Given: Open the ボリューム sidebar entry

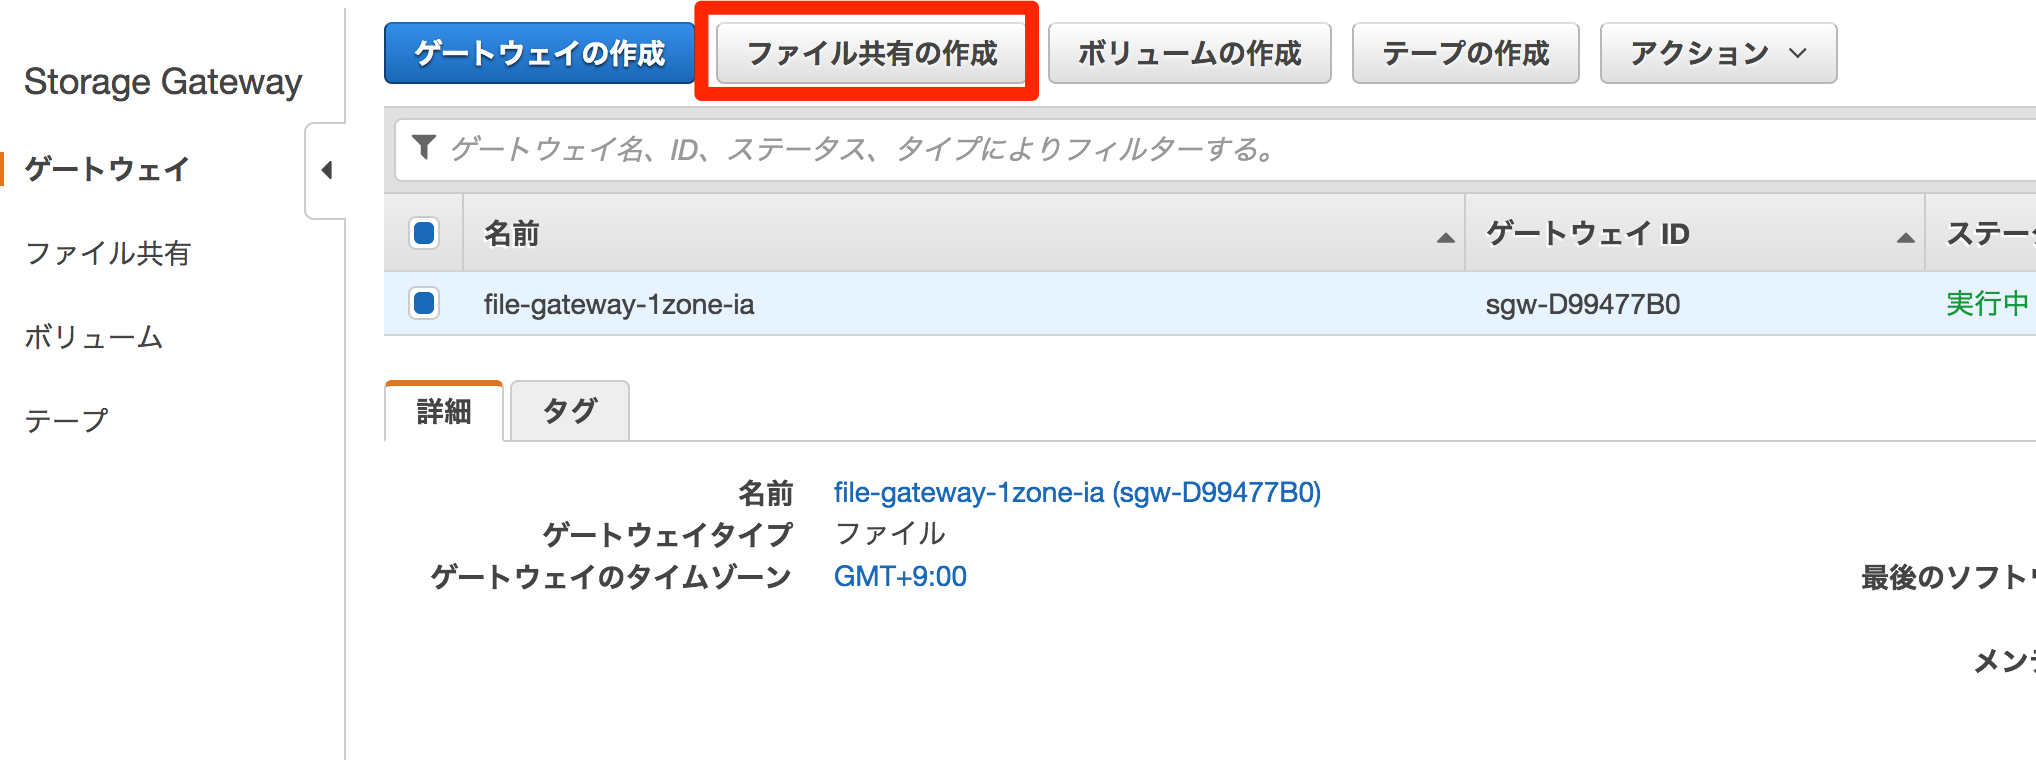Looking at the screenshot, I should [93, 337].
